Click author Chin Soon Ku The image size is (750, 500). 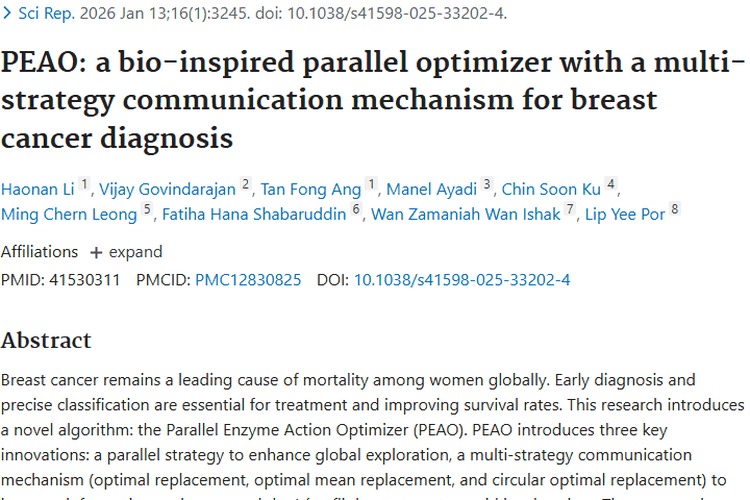point(551,189)
